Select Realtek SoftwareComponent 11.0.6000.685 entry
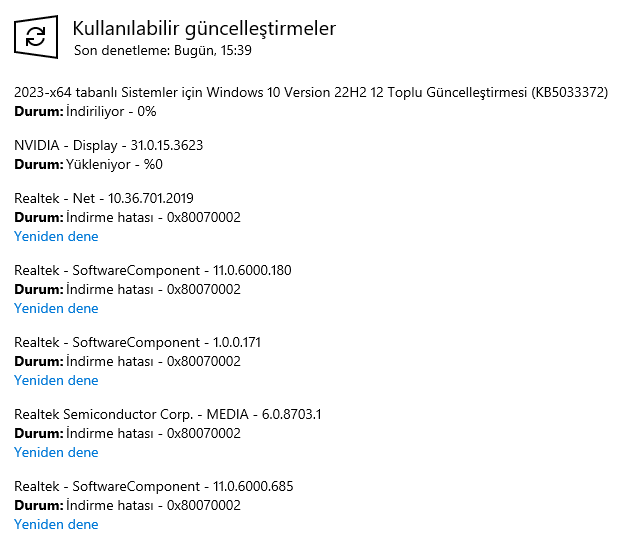Image resolution: width=629 pixels, height=540 pixels. pyautogui.click(x=153, y=486)
